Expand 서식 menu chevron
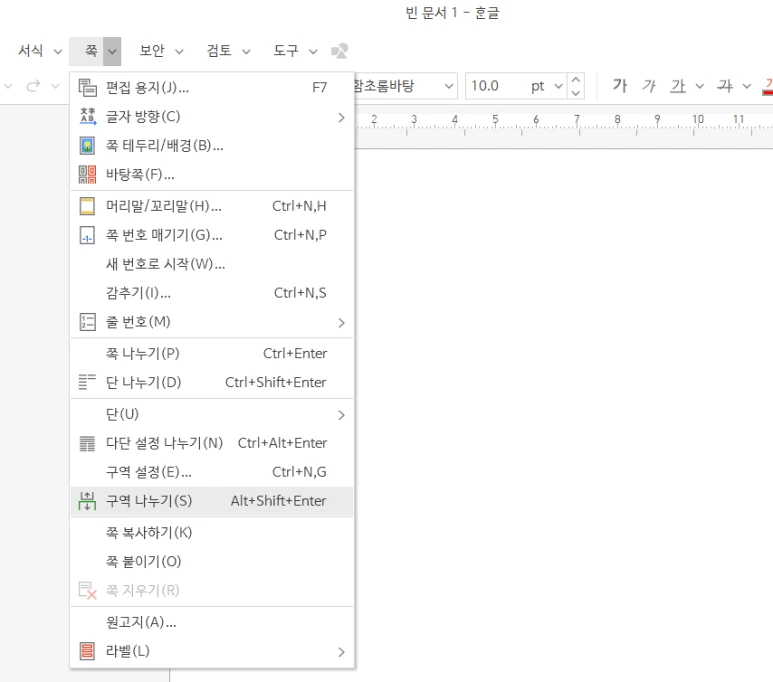This screenshot has width=773, height=682. pyautogui.click(x=58, y=51)
